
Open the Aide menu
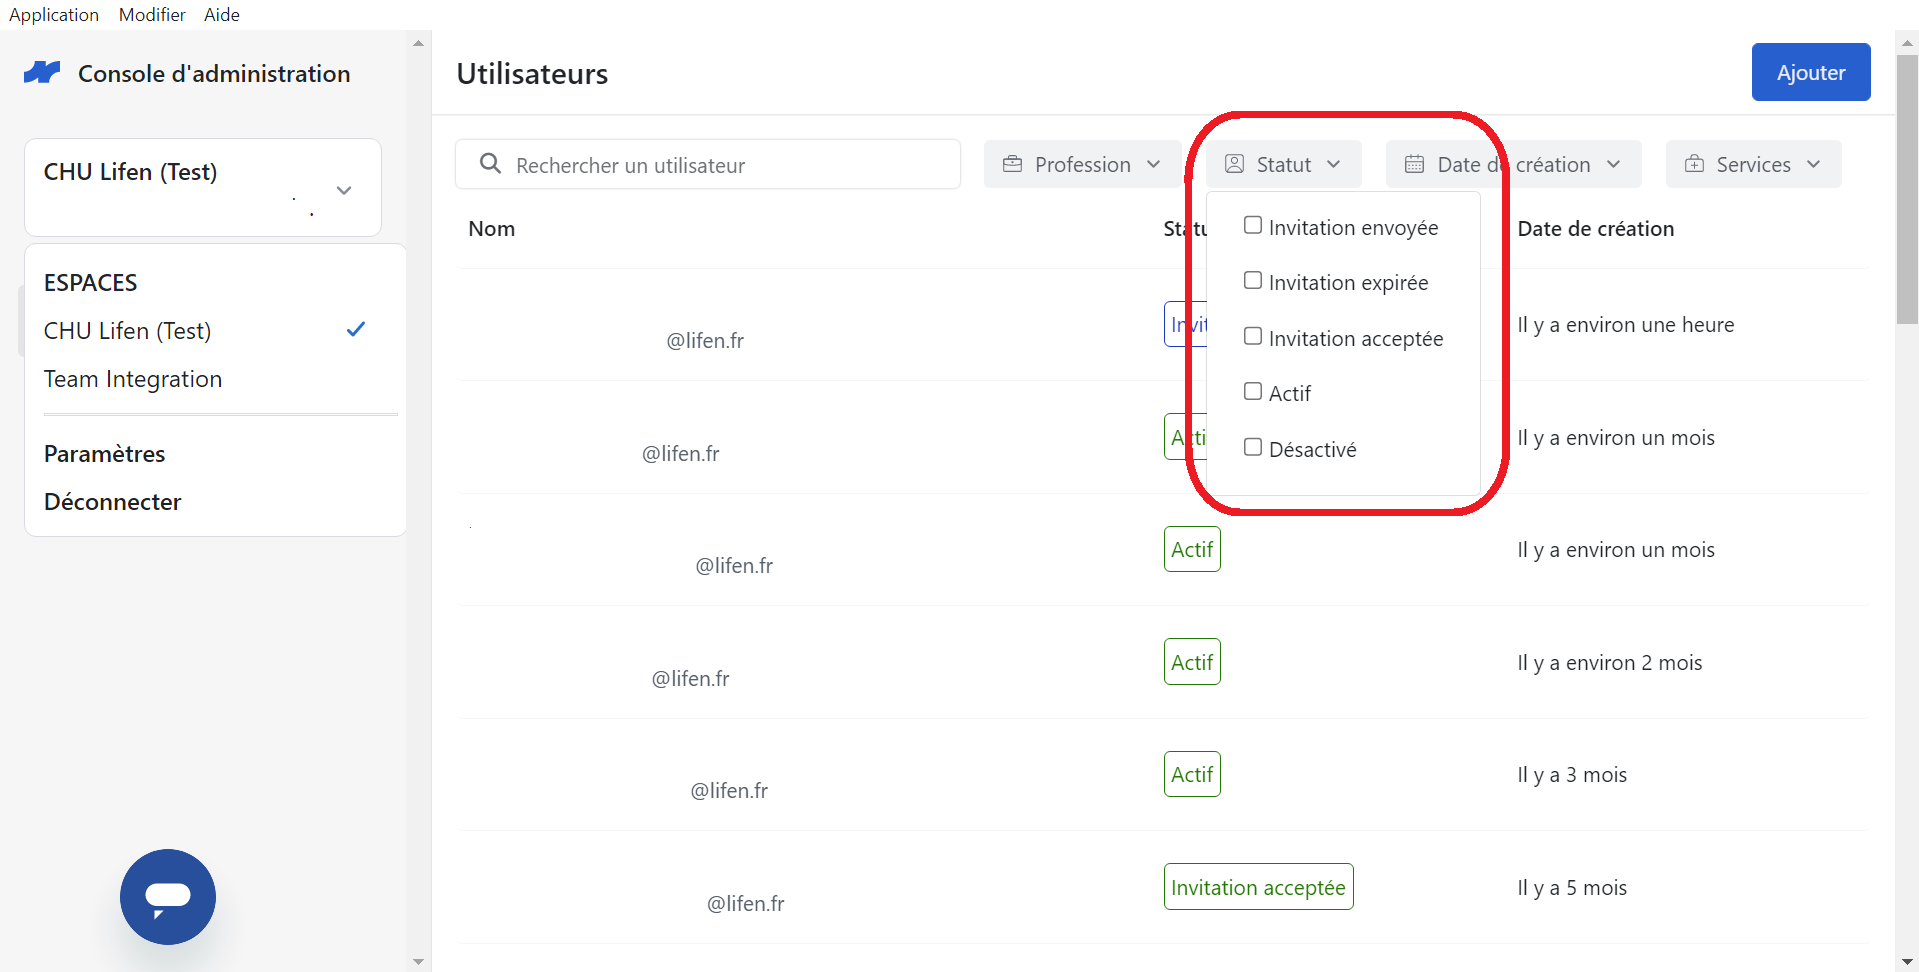point(222,14)
